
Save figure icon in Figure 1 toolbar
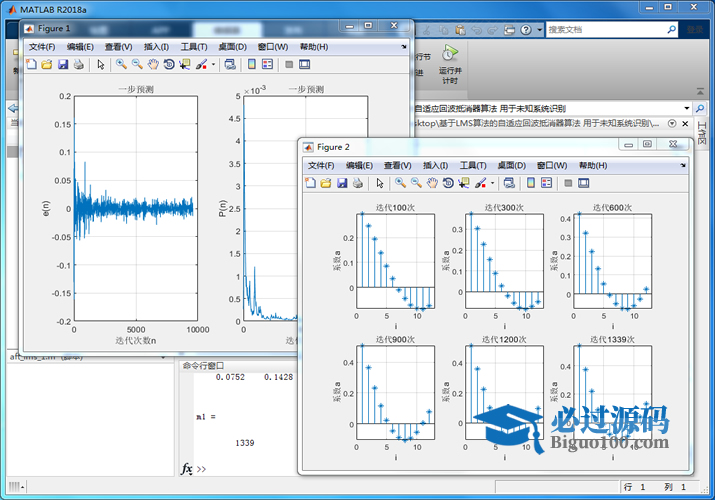pyautogui.click(x=62, y=64)
